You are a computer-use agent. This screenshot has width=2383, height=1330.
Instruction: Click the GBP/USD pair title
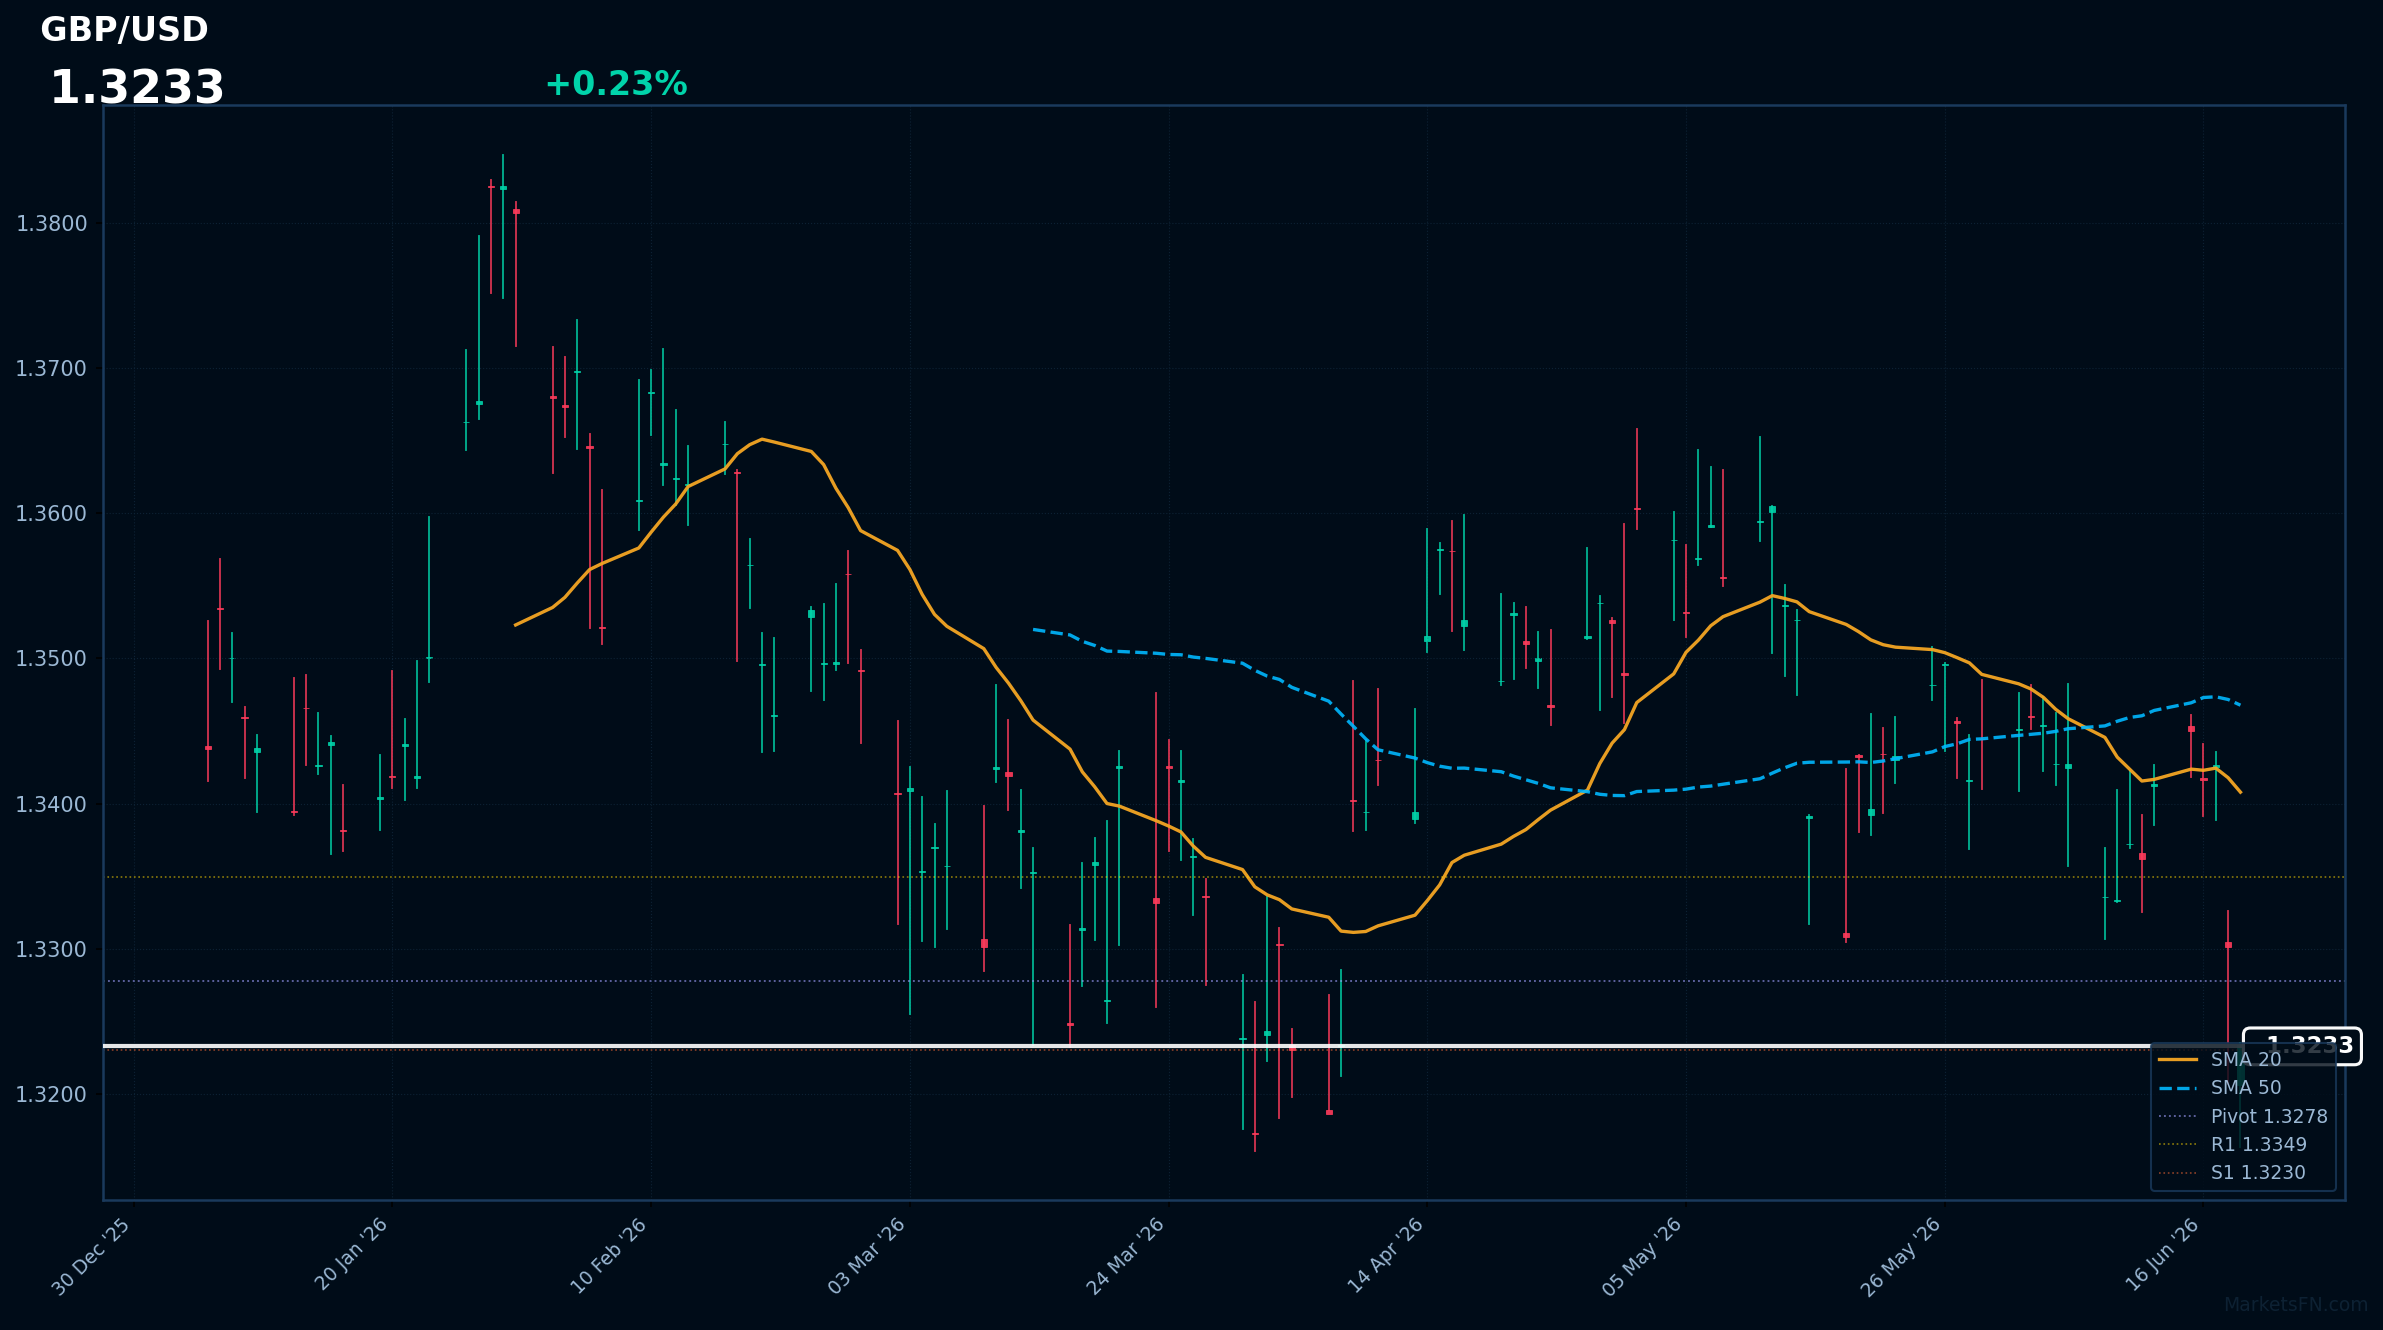[124, 30]
